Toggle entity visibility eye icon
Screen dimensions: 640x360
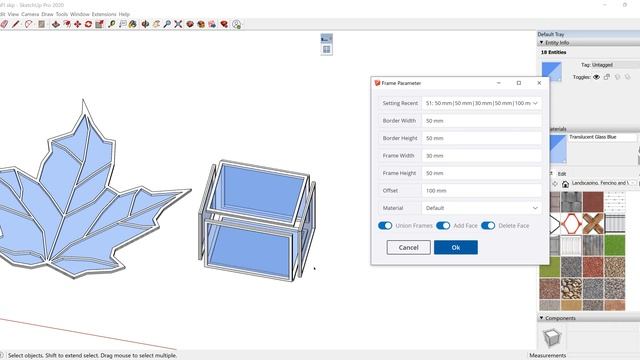pyautogui.click(x=596, y=77)
